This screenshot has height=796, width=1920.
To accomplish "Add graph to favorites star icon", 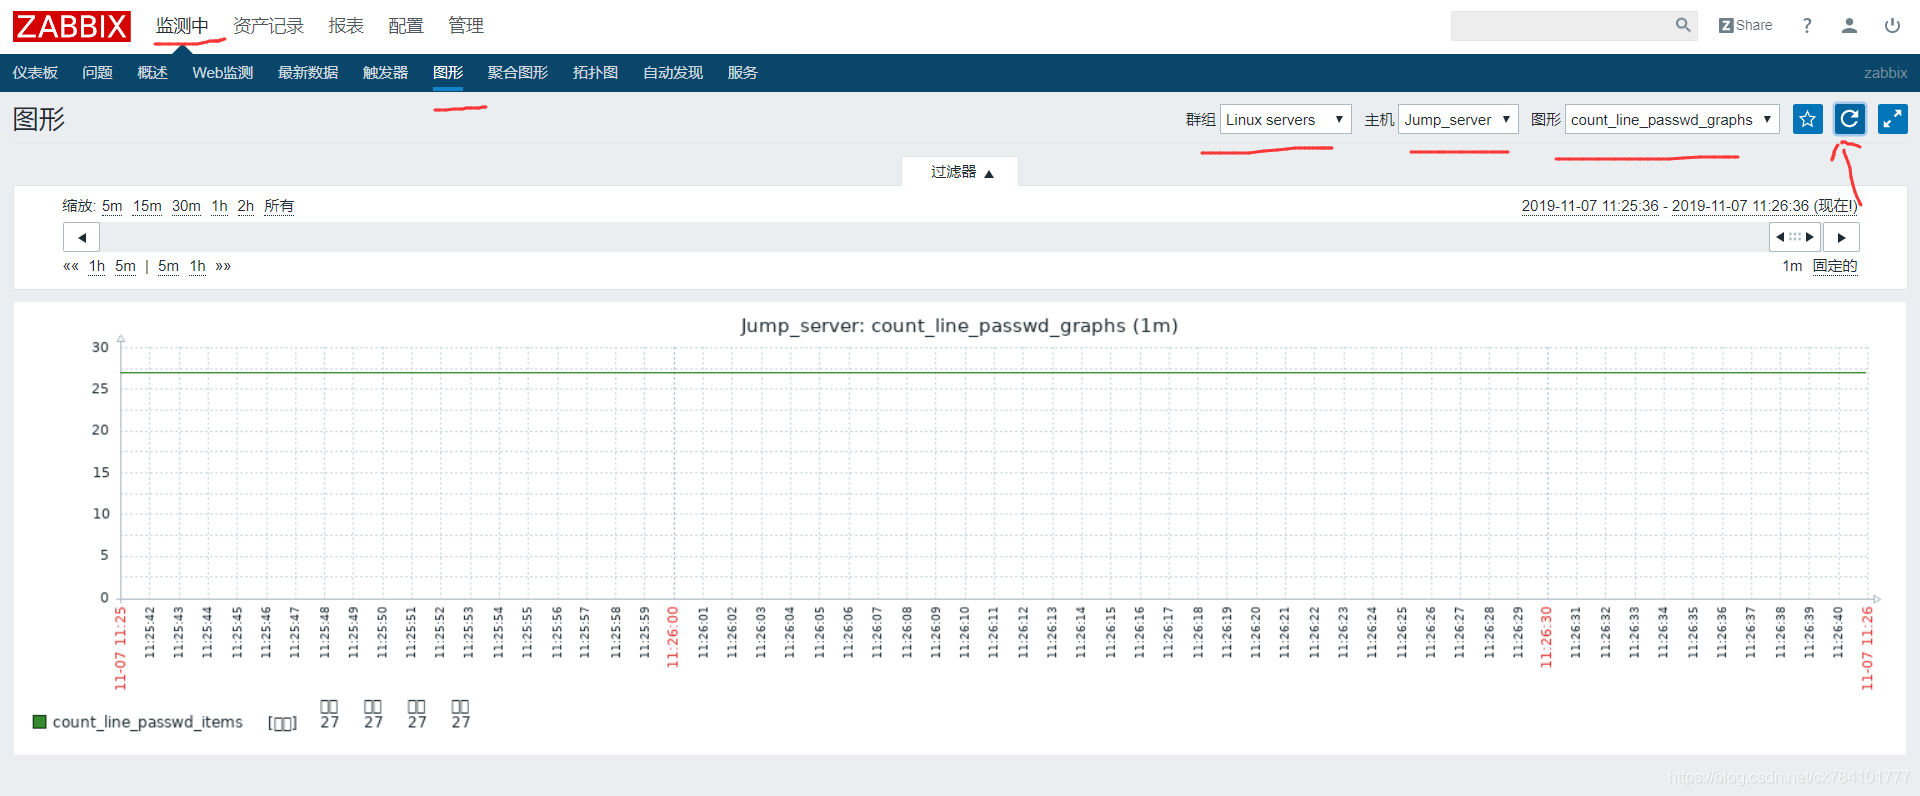I will click(x=1807, y=119).
